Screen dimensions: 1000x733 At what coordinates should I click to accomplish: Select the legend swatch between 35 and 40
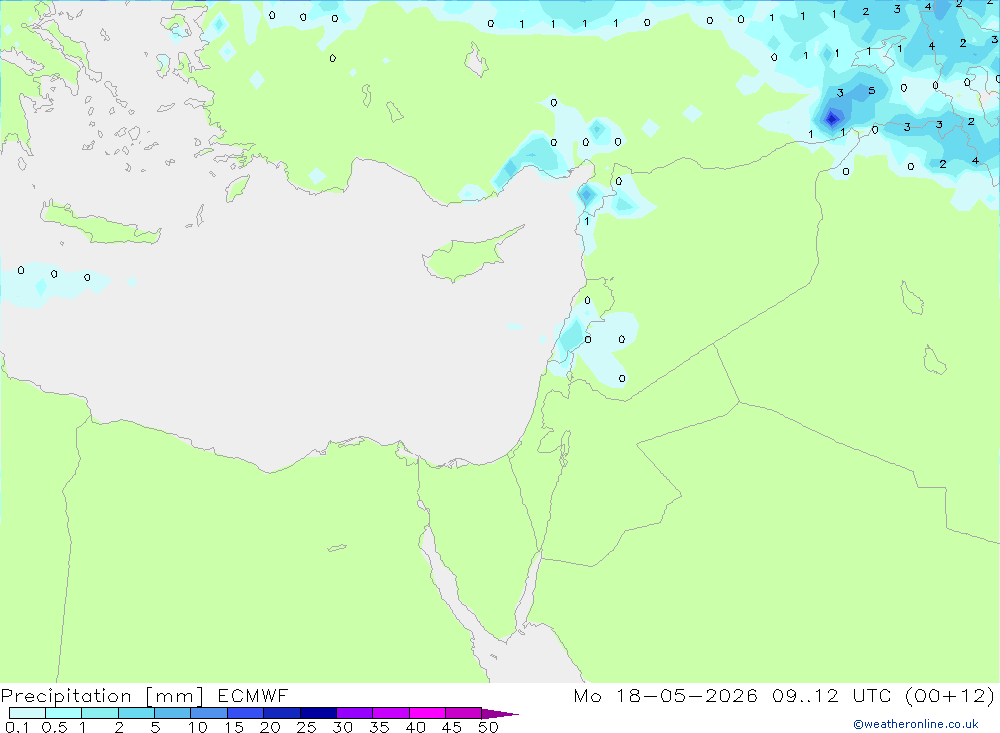391,713
